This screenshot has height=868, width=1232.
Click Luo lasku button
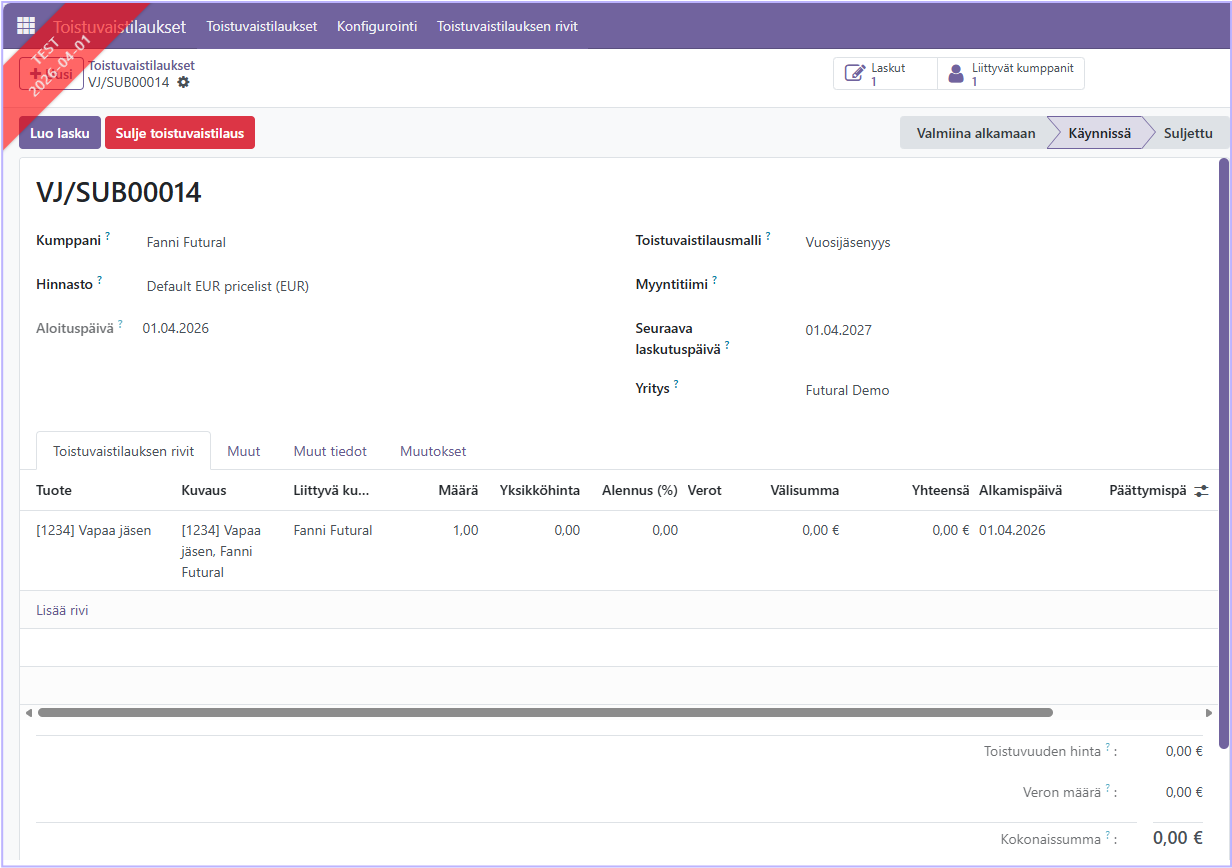[60, 133]
